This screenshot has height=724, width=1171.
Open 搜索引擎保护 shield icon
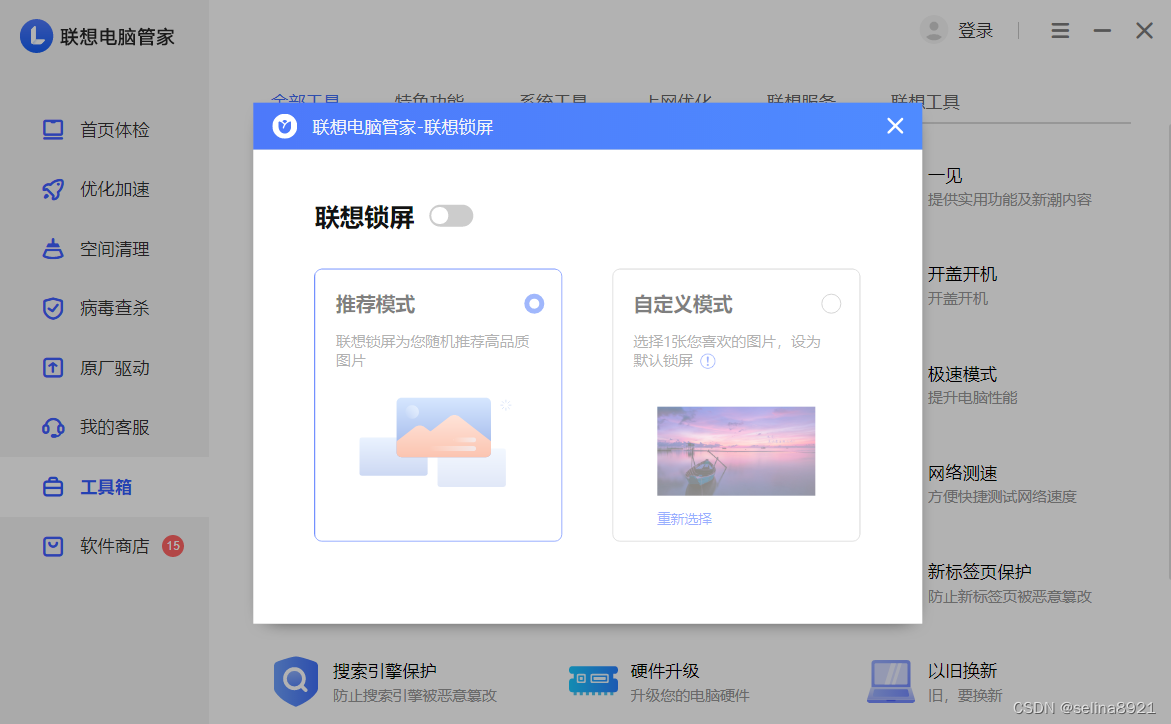[x=296, y=681]
